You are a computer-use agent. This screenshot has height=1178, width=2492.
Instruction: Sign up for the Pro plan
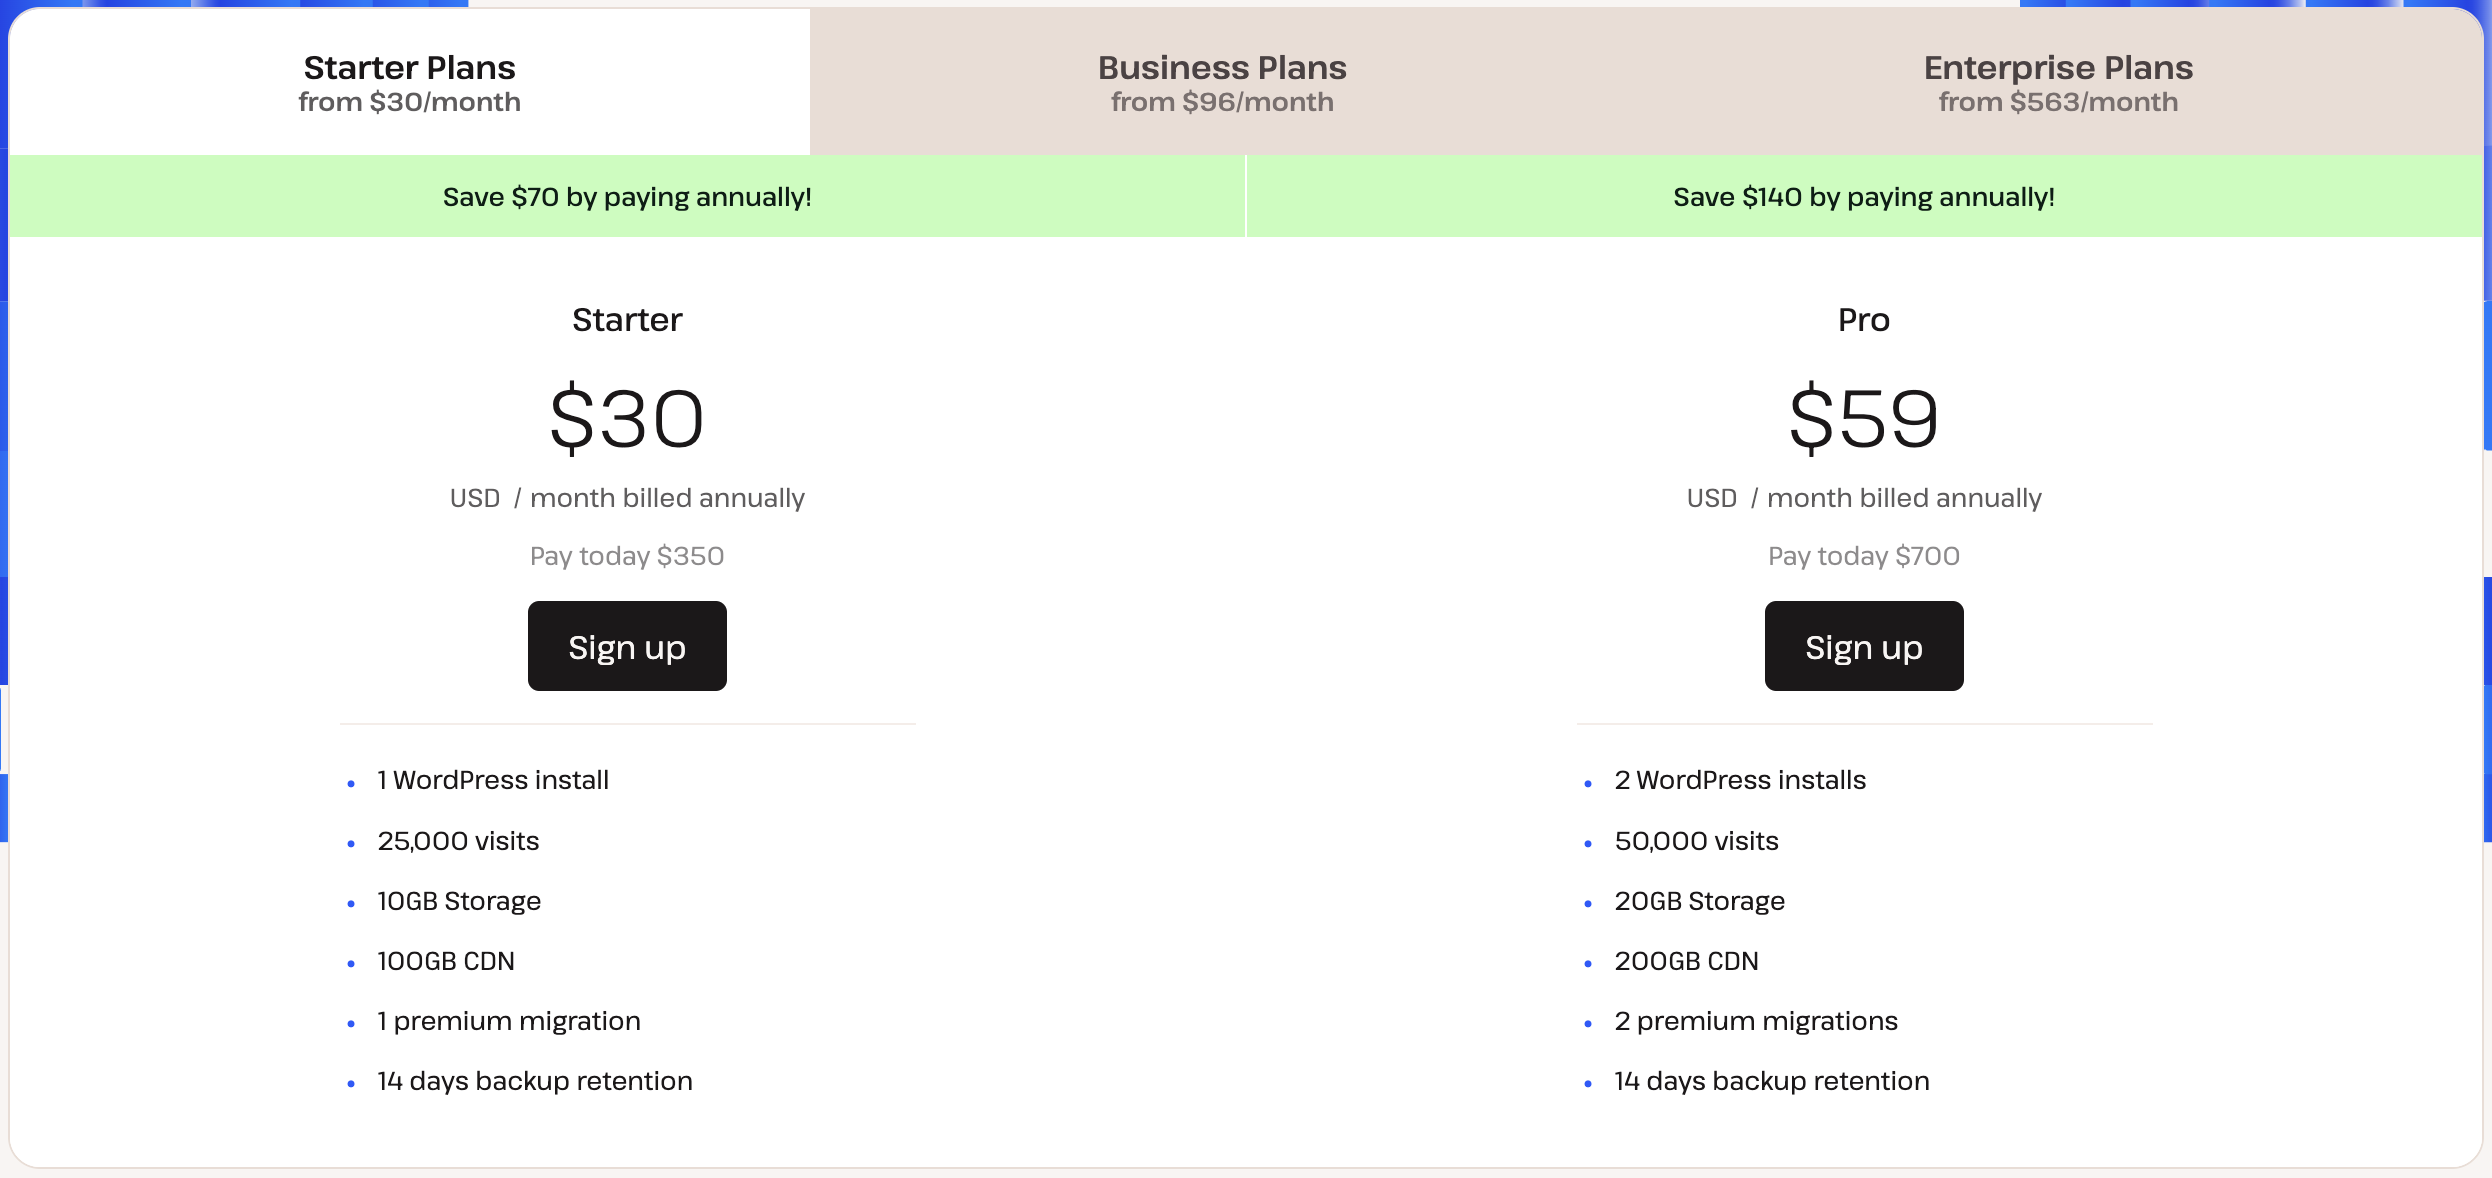pyautogui.click(x=1863, y=647)
